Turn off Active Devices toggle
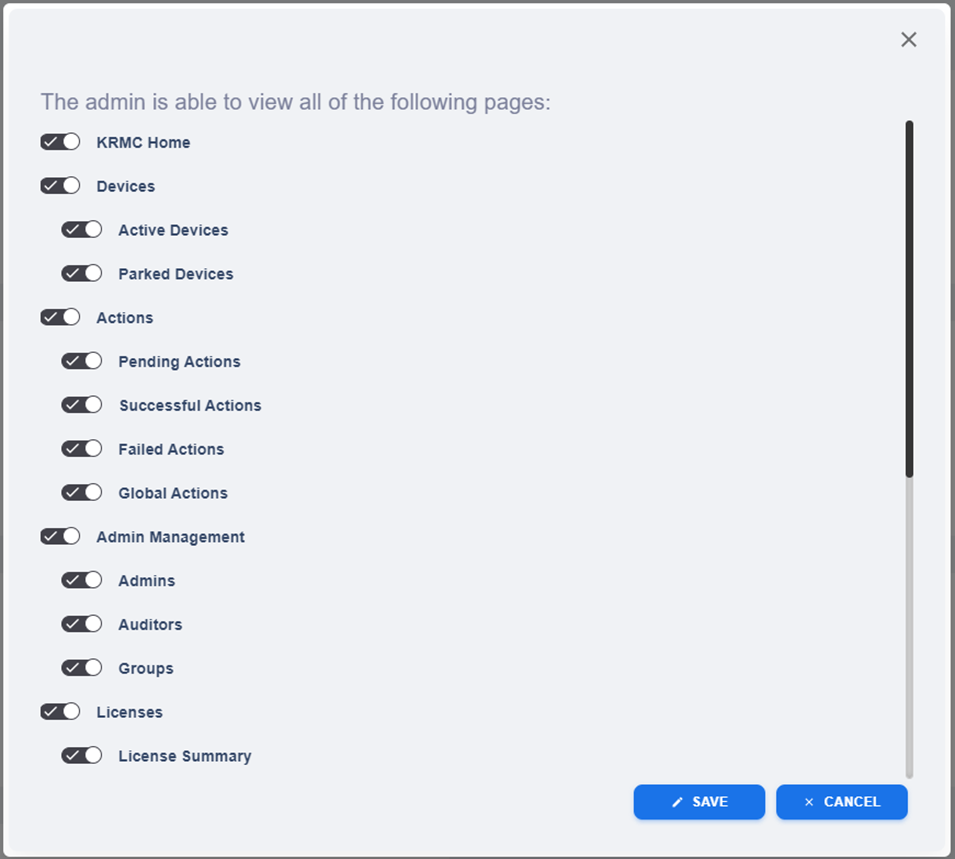955x859 pixels. 82,230
